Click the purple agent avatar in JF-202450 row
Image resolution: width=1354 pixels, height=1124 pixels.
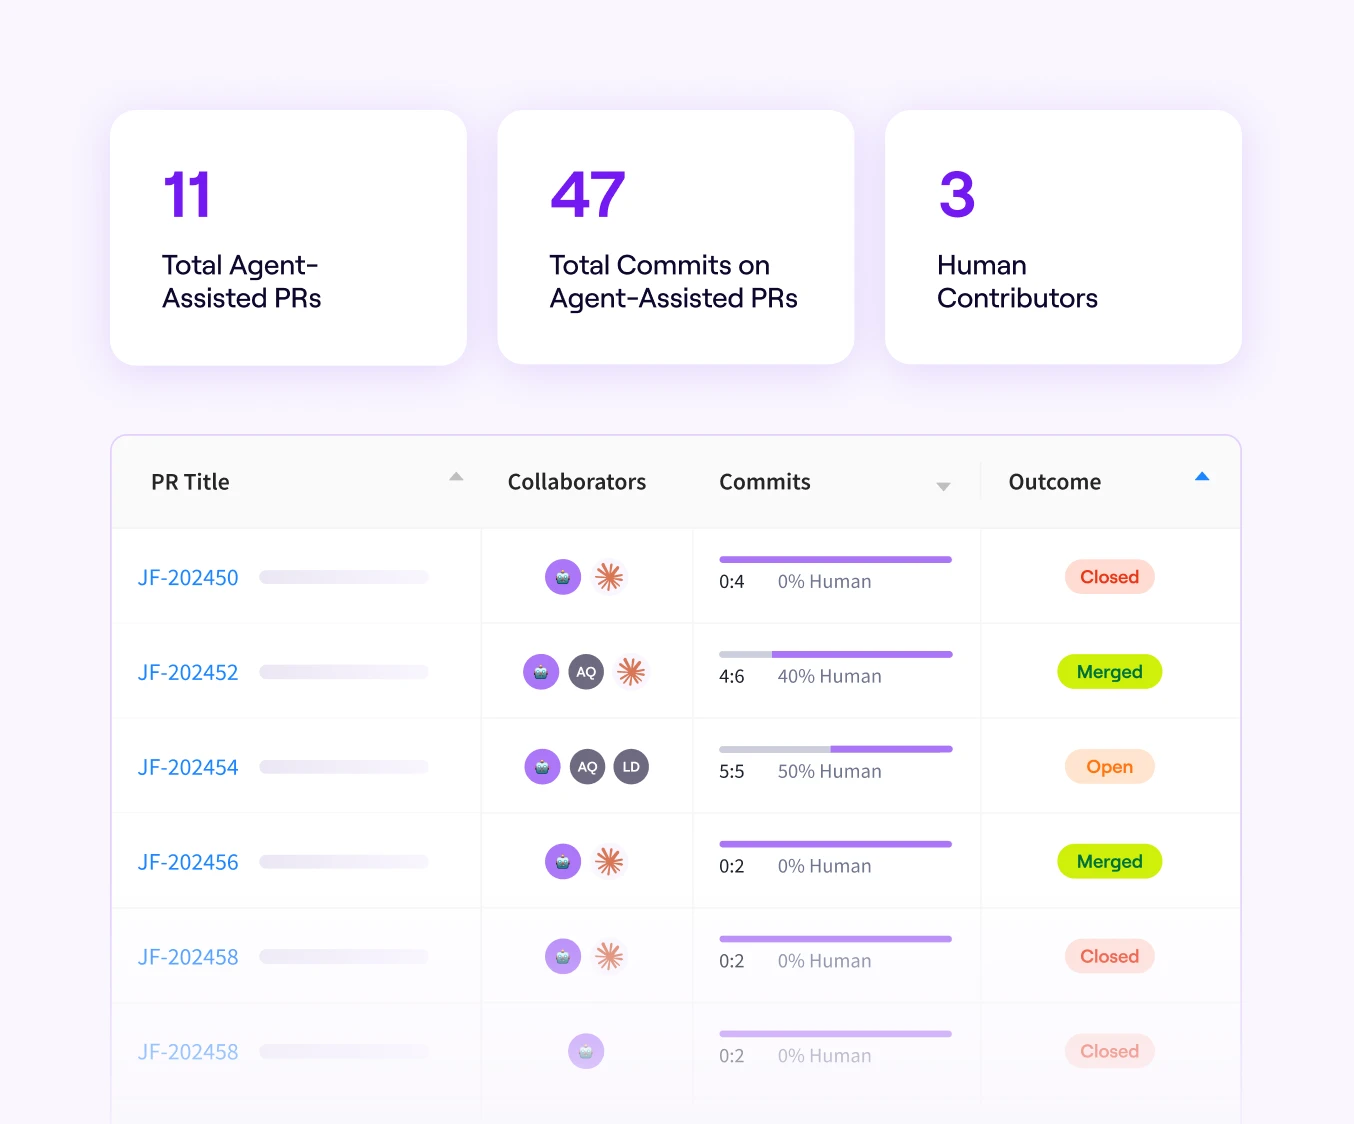click(563, 577)
